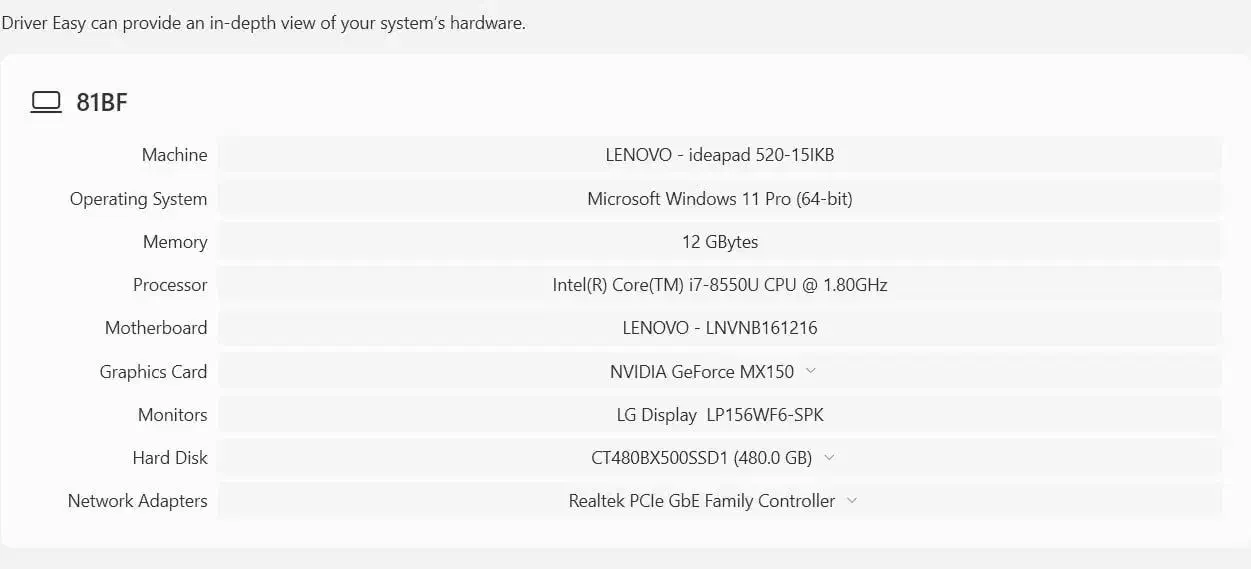Screen dimensions: 1251x569
Task: Click the Microsoft Windows 11 Pro value
Action: pyautogui.click(x=719, y=199)
